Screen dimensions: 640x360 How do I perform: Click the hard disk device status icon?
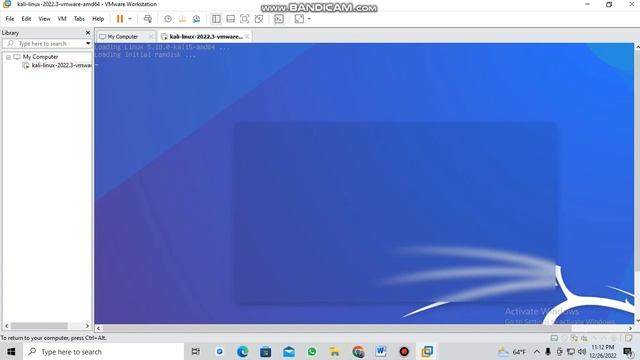554,338
